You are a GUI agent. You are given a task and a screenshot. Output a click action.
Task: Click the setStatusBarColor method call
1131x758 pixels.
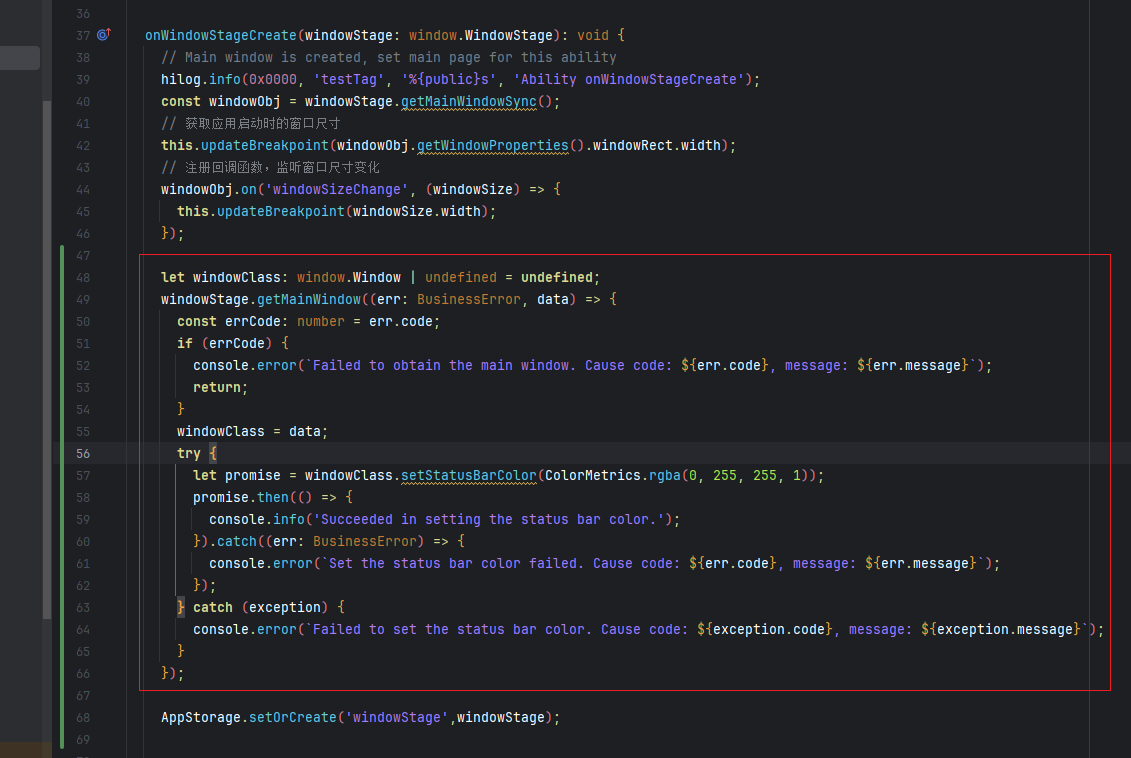[x=468, y=475]
